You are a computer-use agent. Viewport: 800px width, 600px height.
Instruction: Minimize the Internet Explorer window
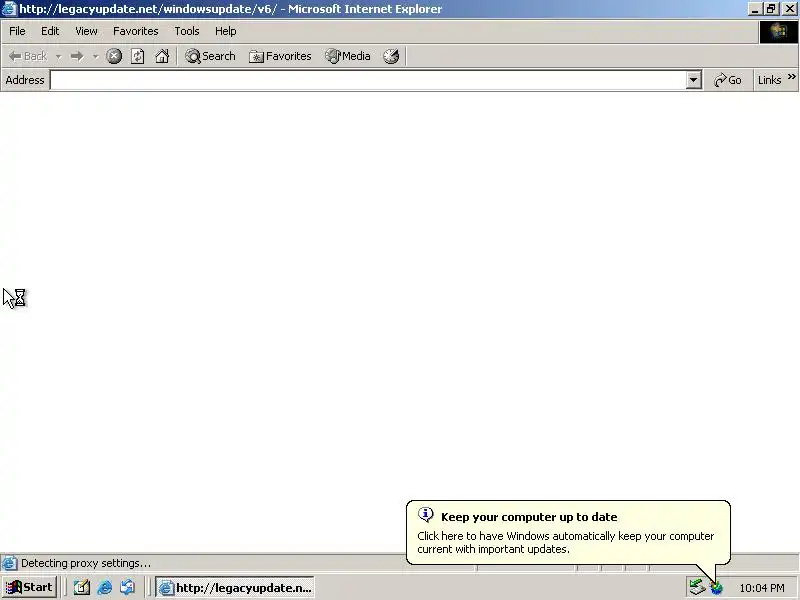click(x=756, y=9)
